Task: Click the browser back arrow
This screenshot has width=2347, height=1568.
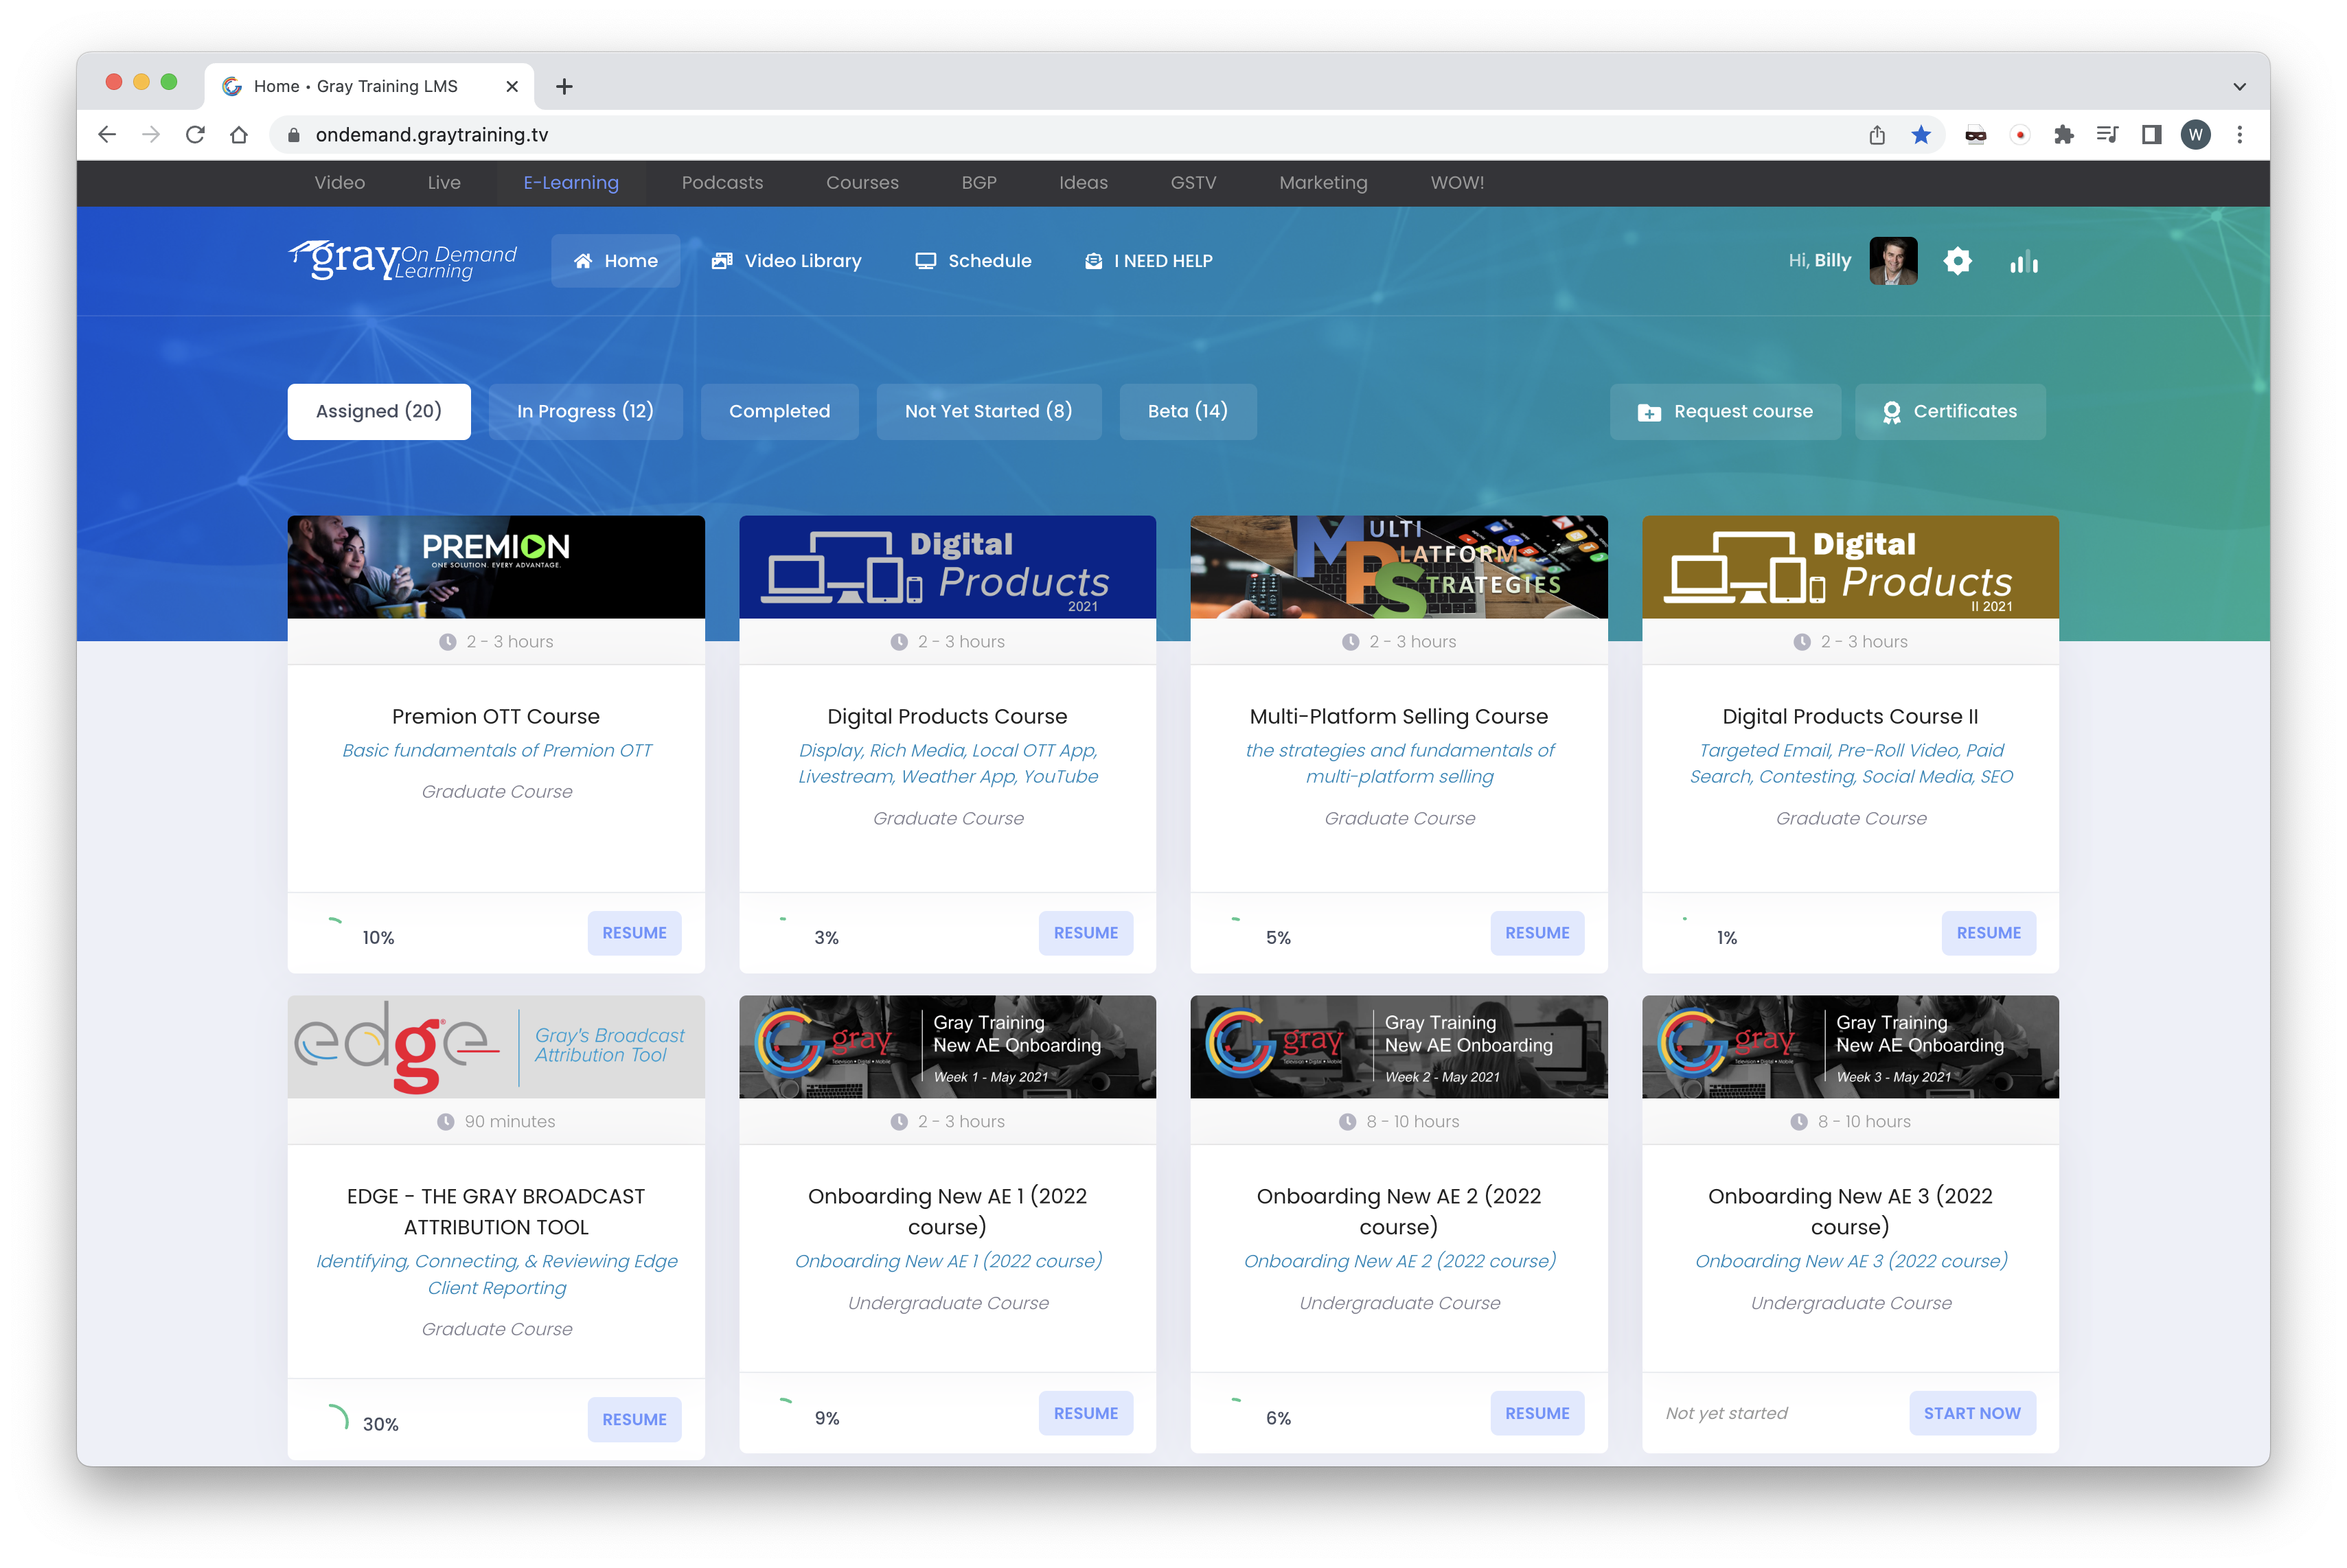Action: pyautogui.click(x=107, y=135)
